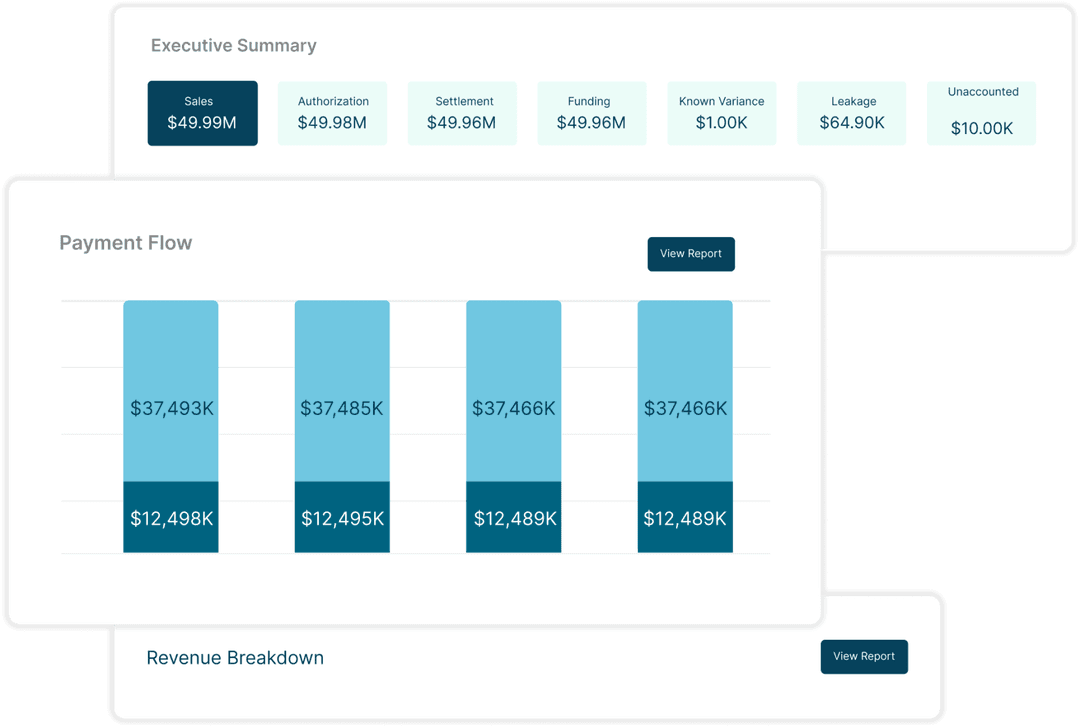The width and height of the screenshot is (1080, 726).
Task: Choose the Funding $49.96M card
Action: click(x=591, y=113)
